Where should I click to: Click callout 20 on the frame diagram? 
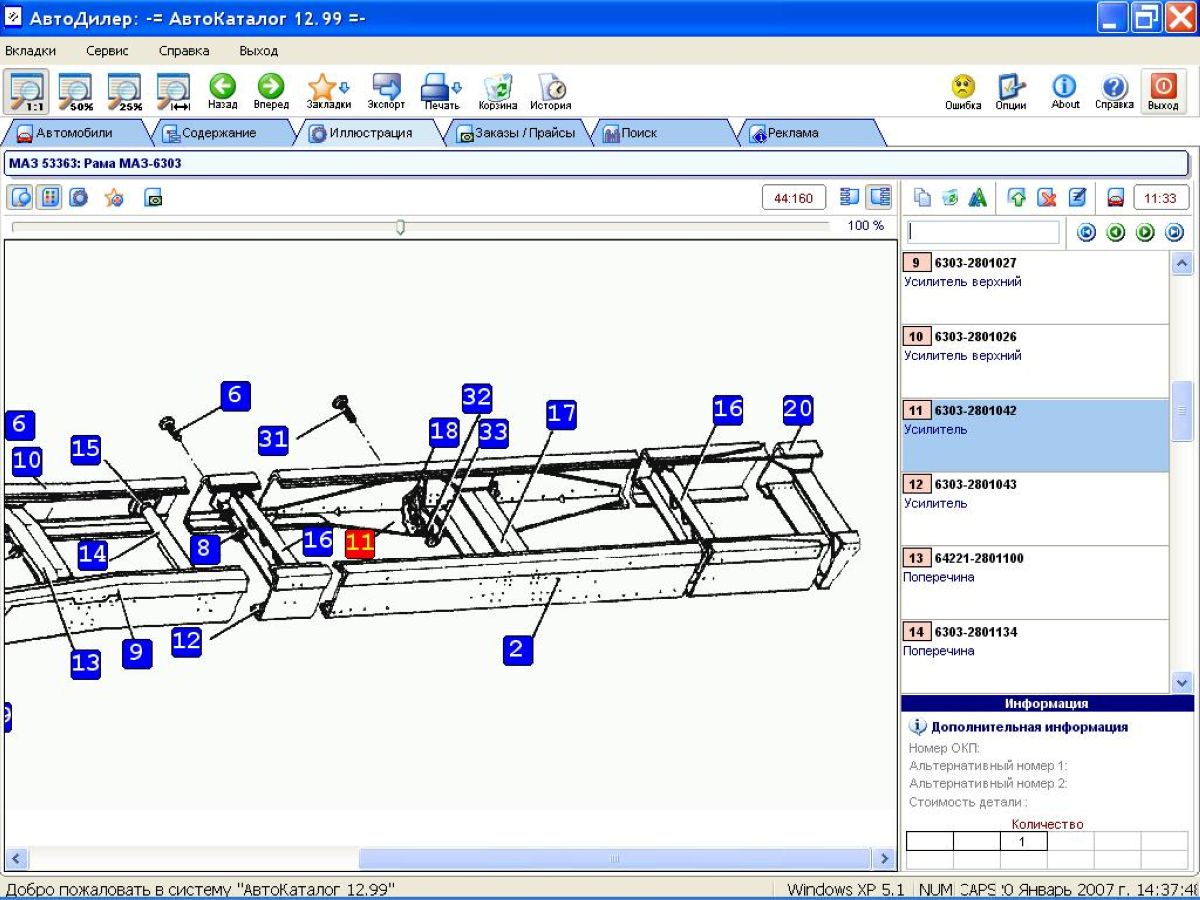coord(798,409)
